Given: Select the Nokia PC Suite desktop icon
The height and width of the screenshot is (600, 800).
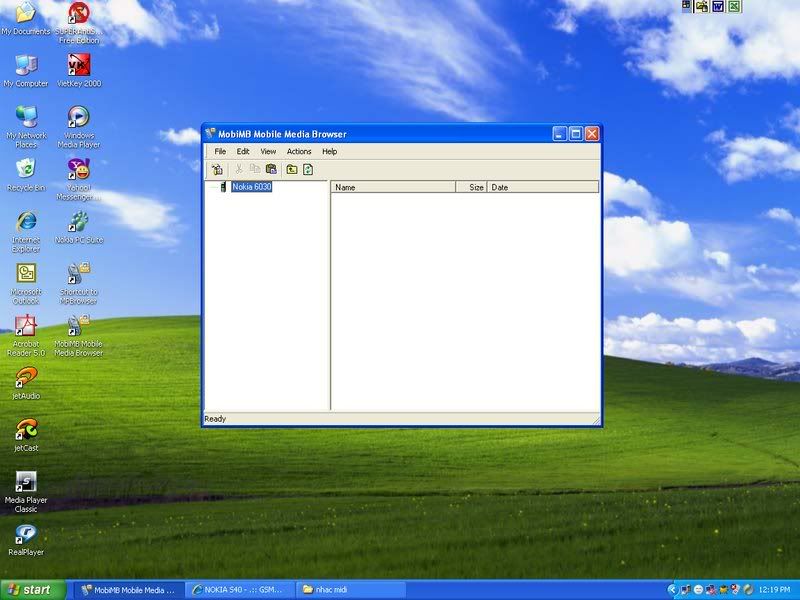Looking at the screenshot, I should [78, 222].
